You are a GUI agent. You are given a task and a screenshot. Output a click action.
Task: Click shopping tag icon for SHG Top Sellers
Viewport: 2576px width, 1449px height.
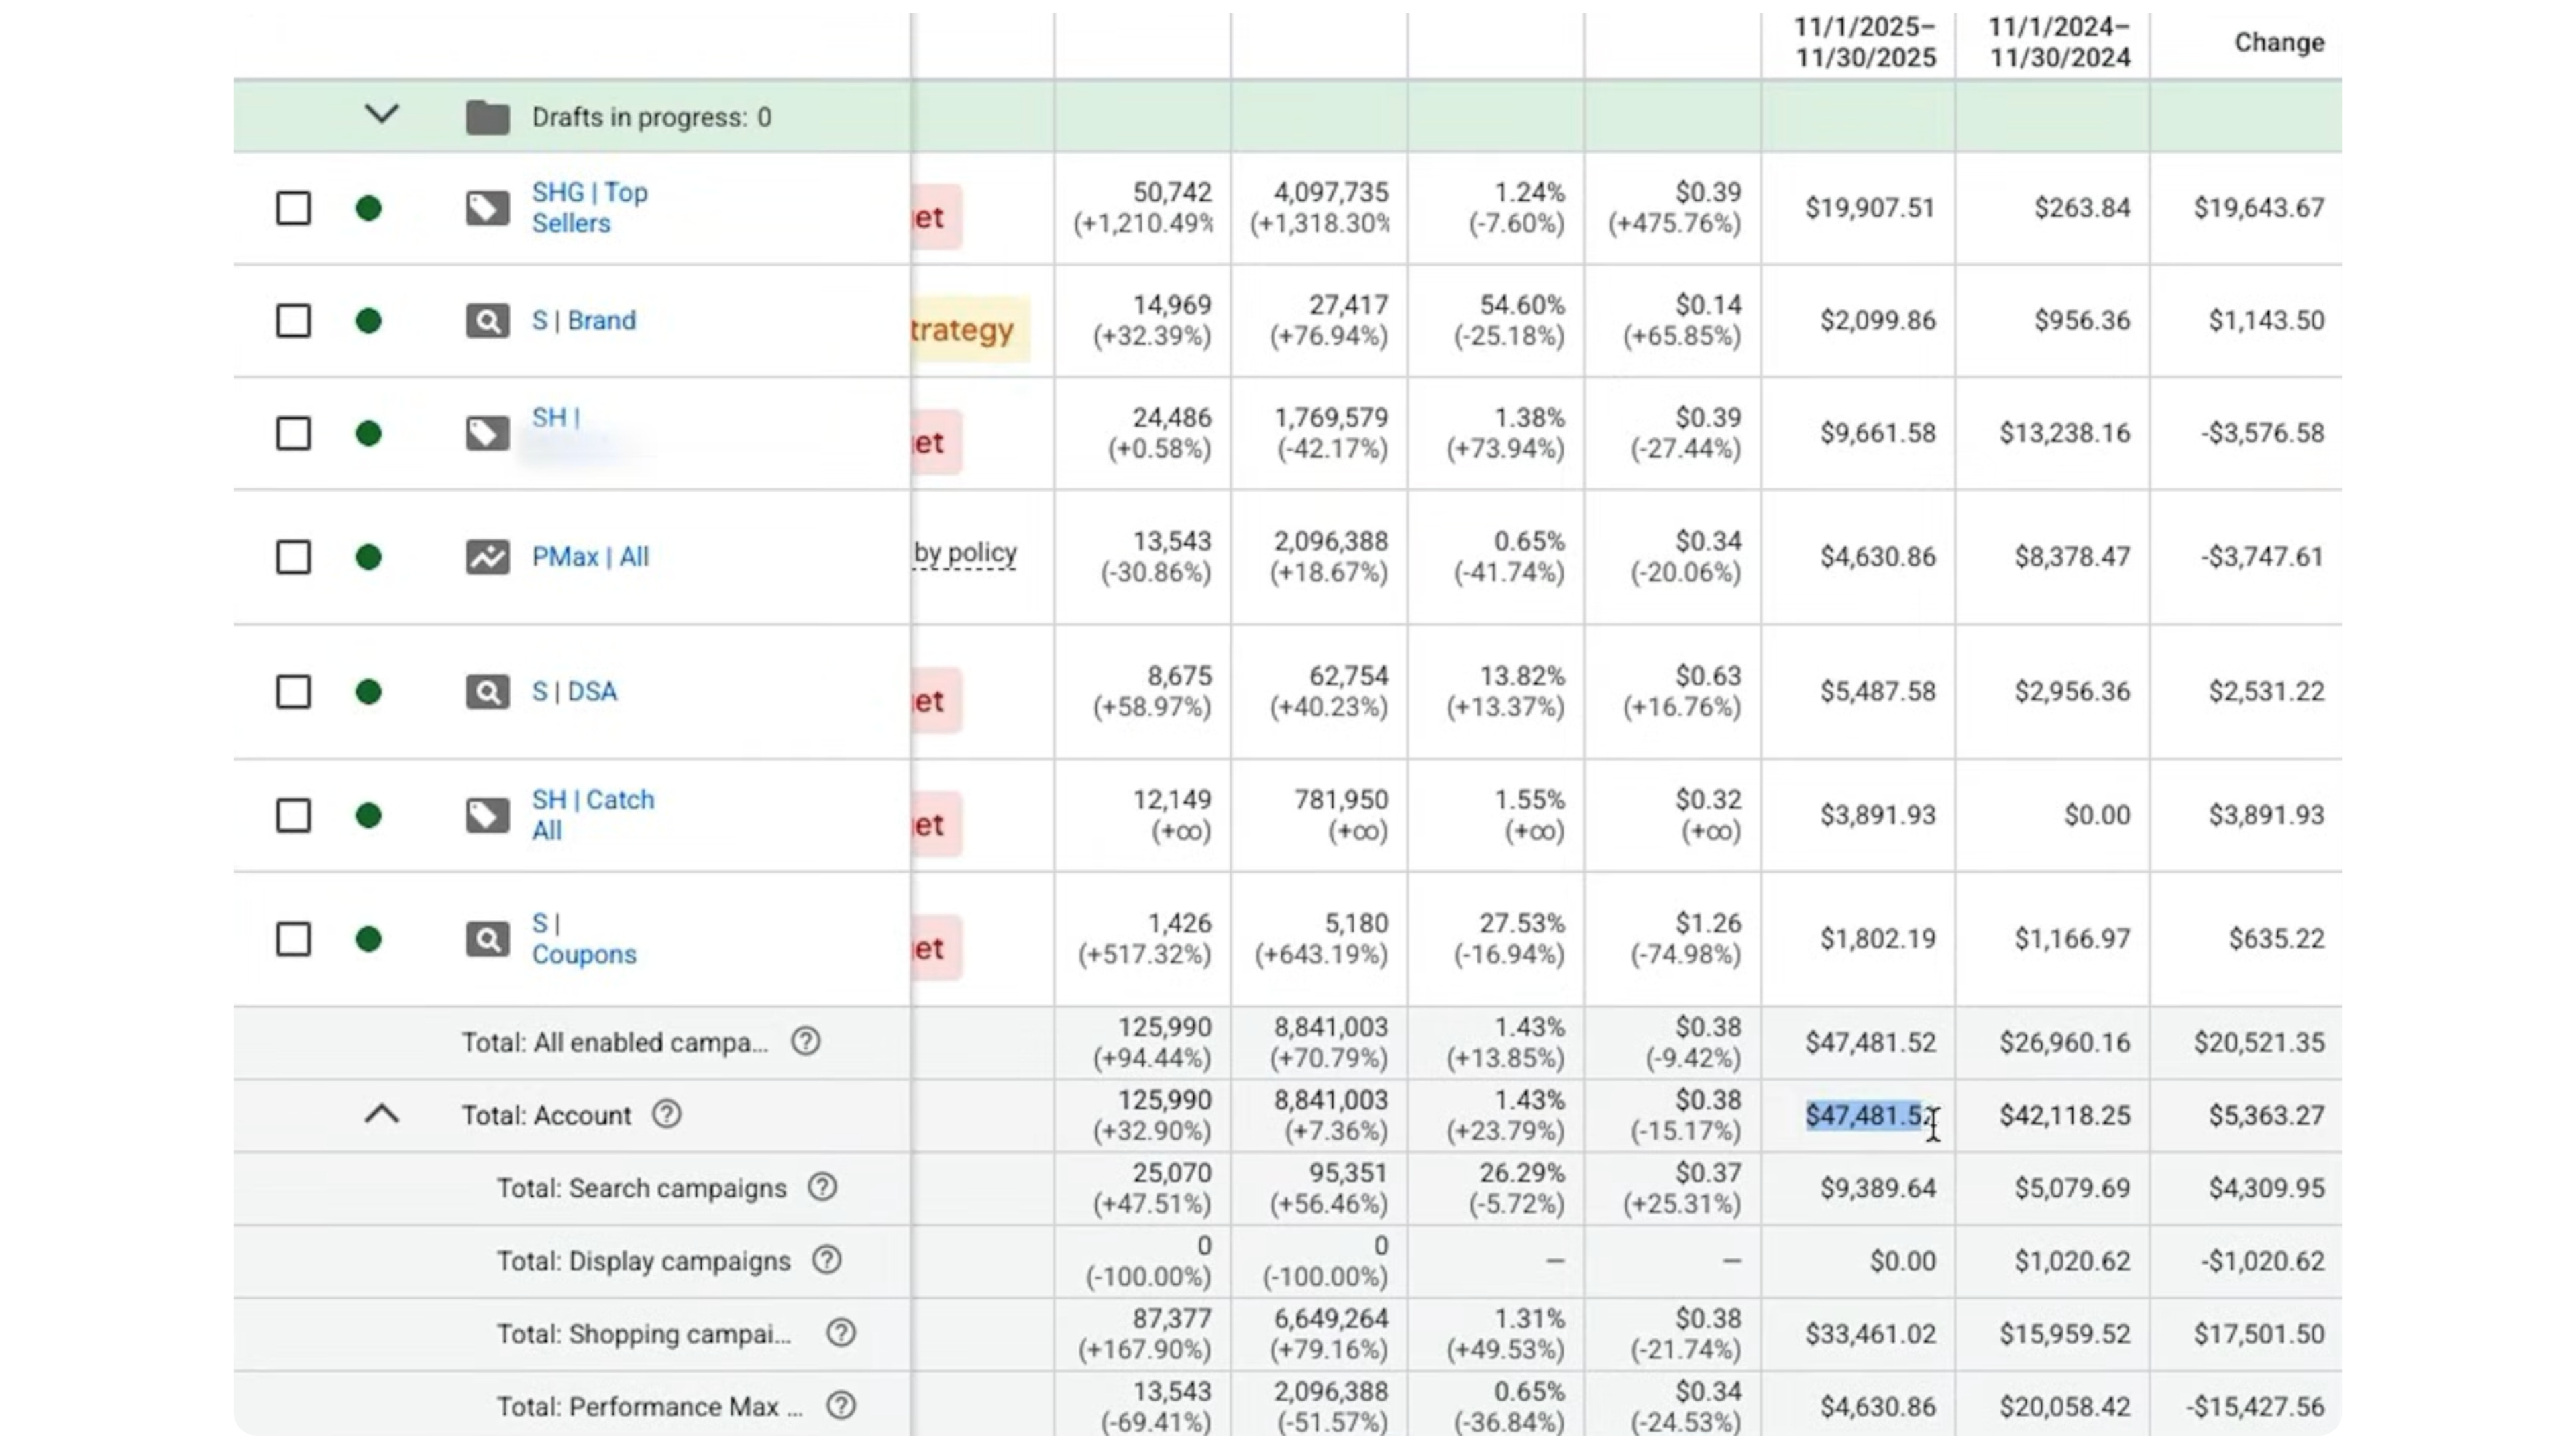(487, 208)
